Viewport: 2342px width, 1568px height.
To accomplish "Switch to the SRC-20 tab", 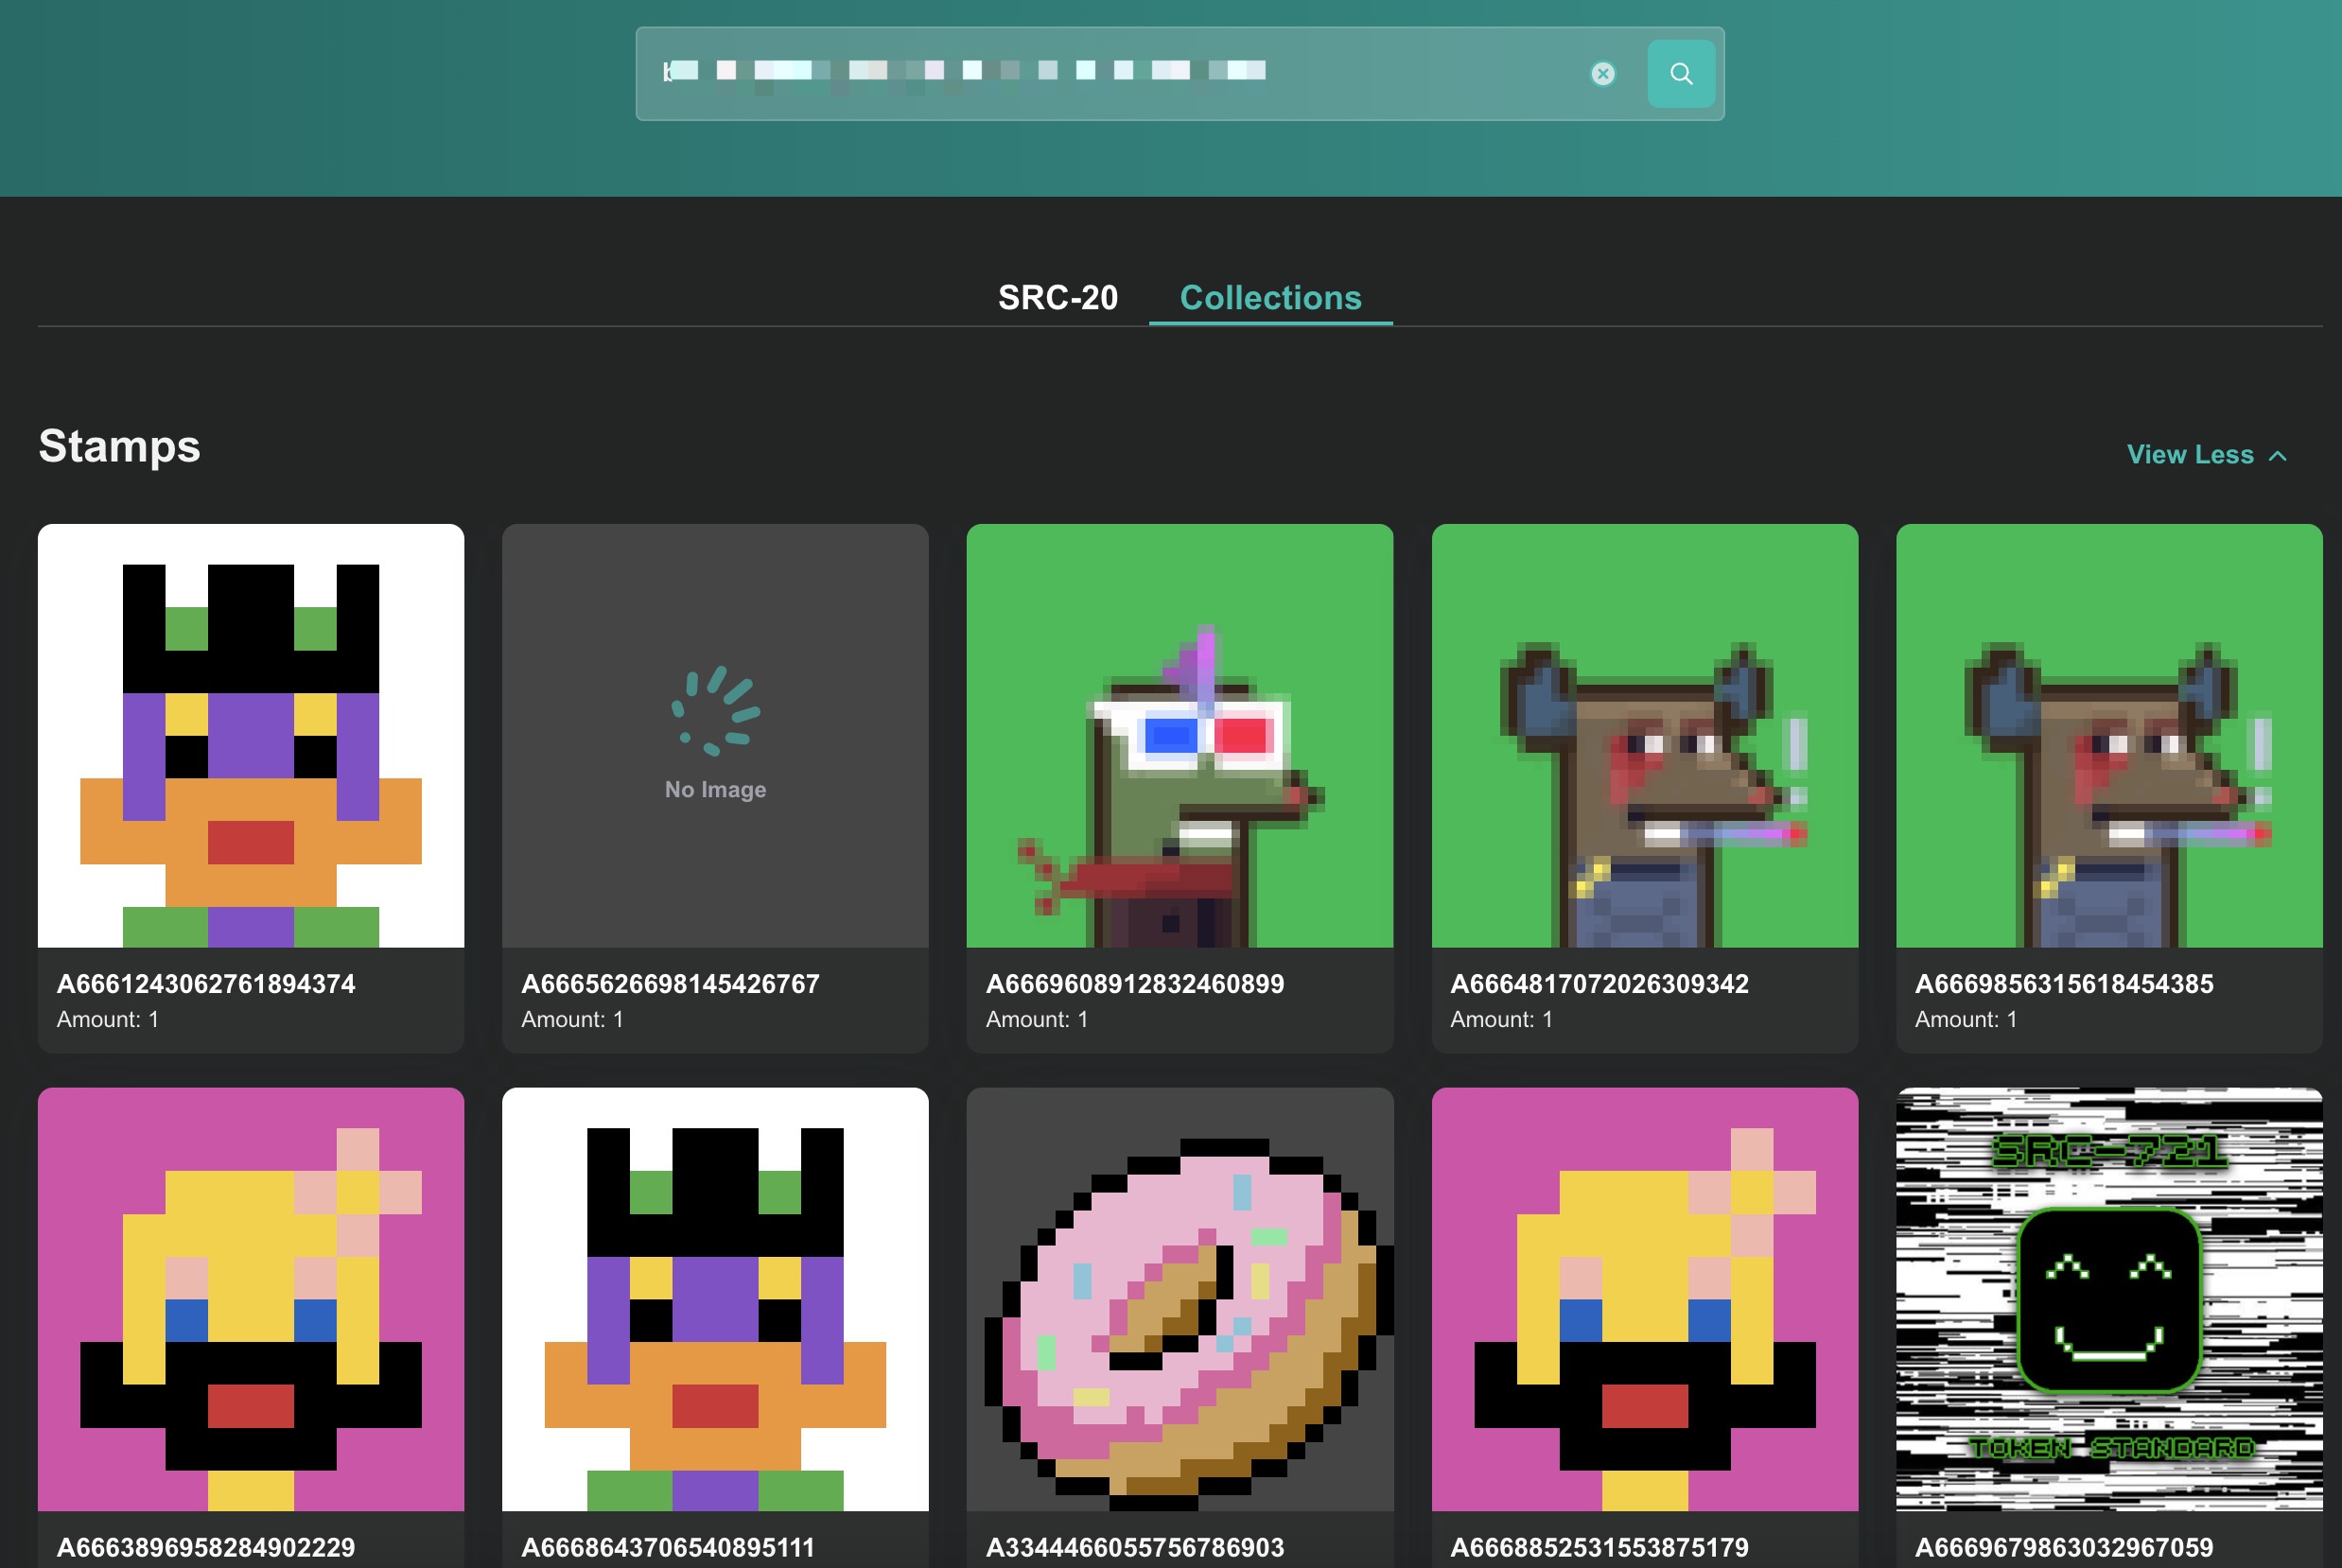I will pyautogui.click(x=1057, y=298).
